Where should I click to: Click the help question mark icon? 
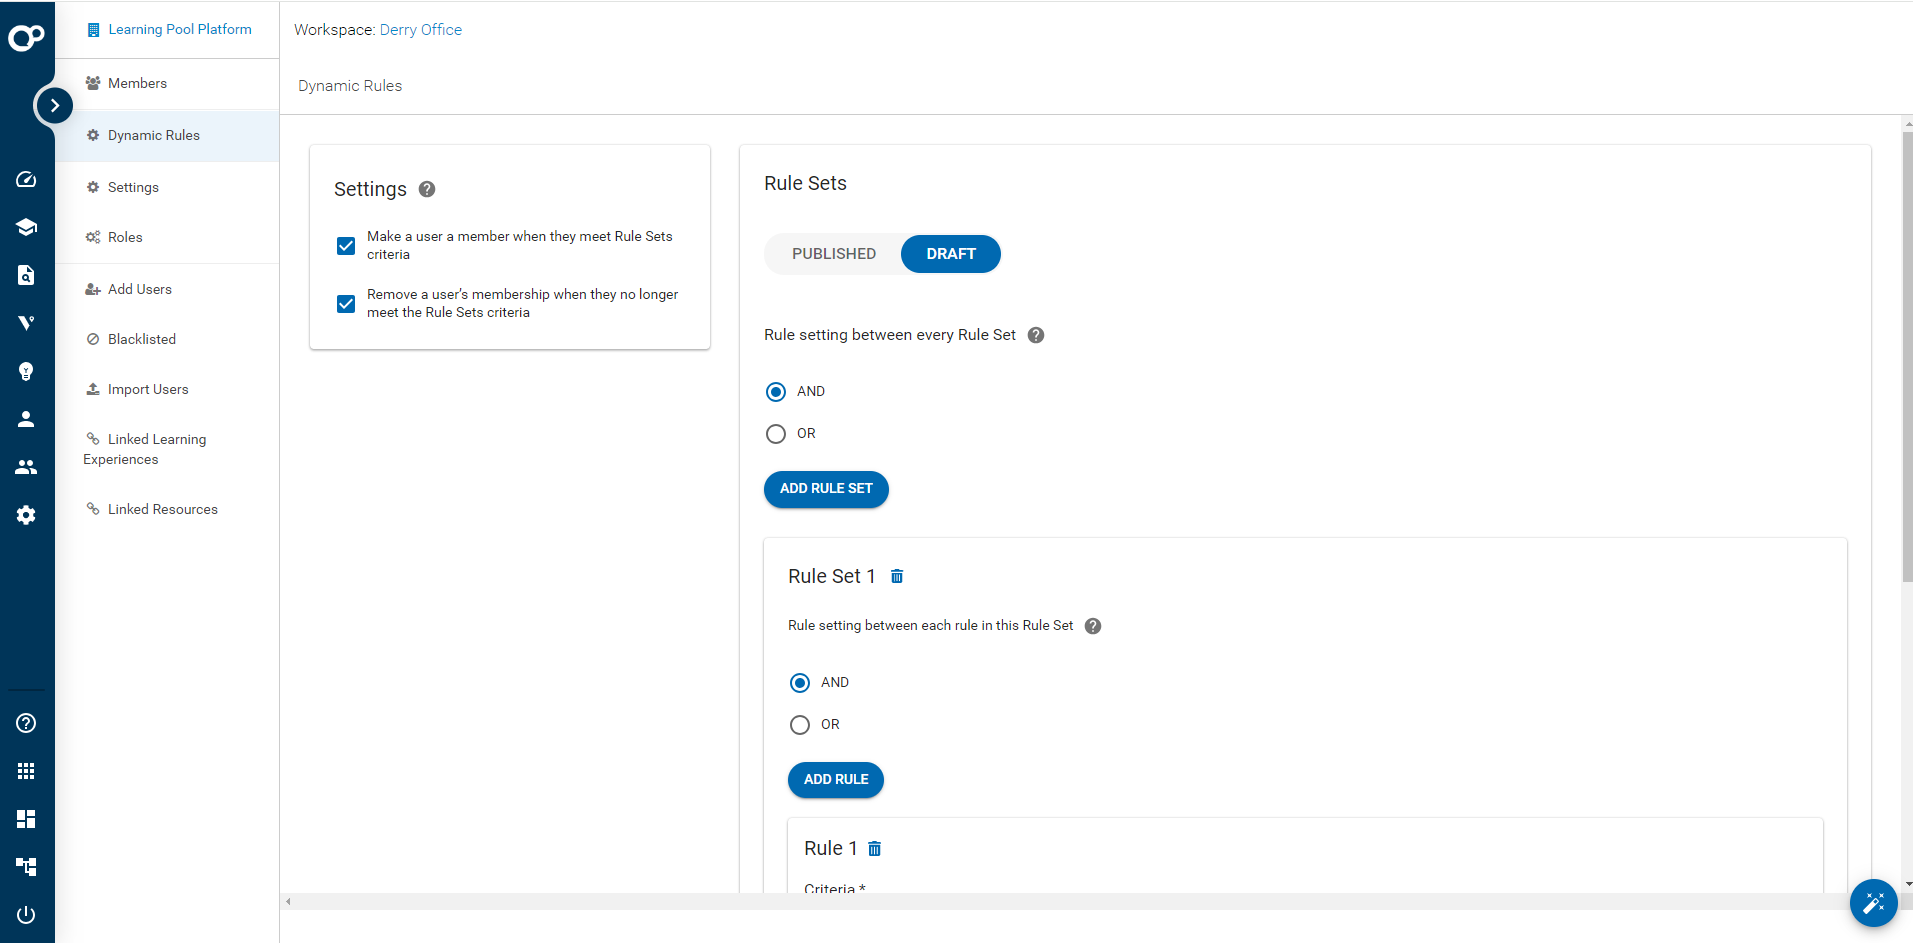26,723
